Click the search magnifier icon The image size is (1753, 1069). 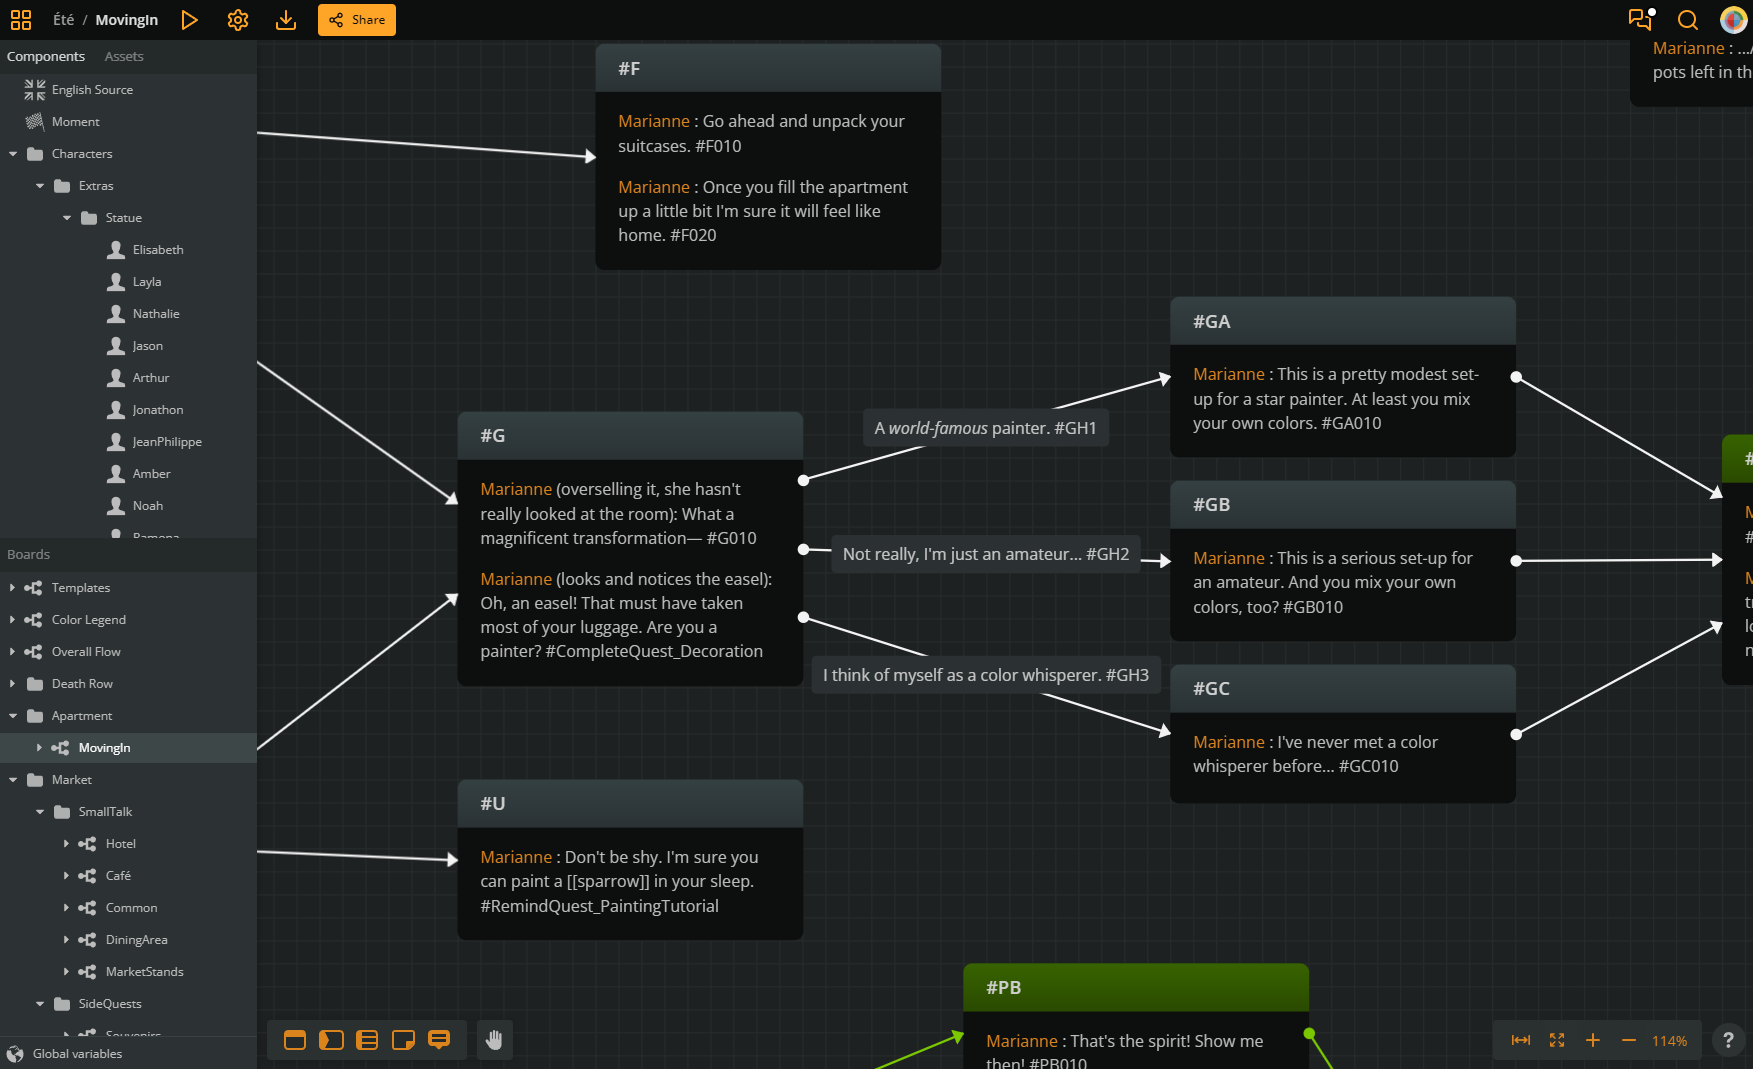[1688, 20]
